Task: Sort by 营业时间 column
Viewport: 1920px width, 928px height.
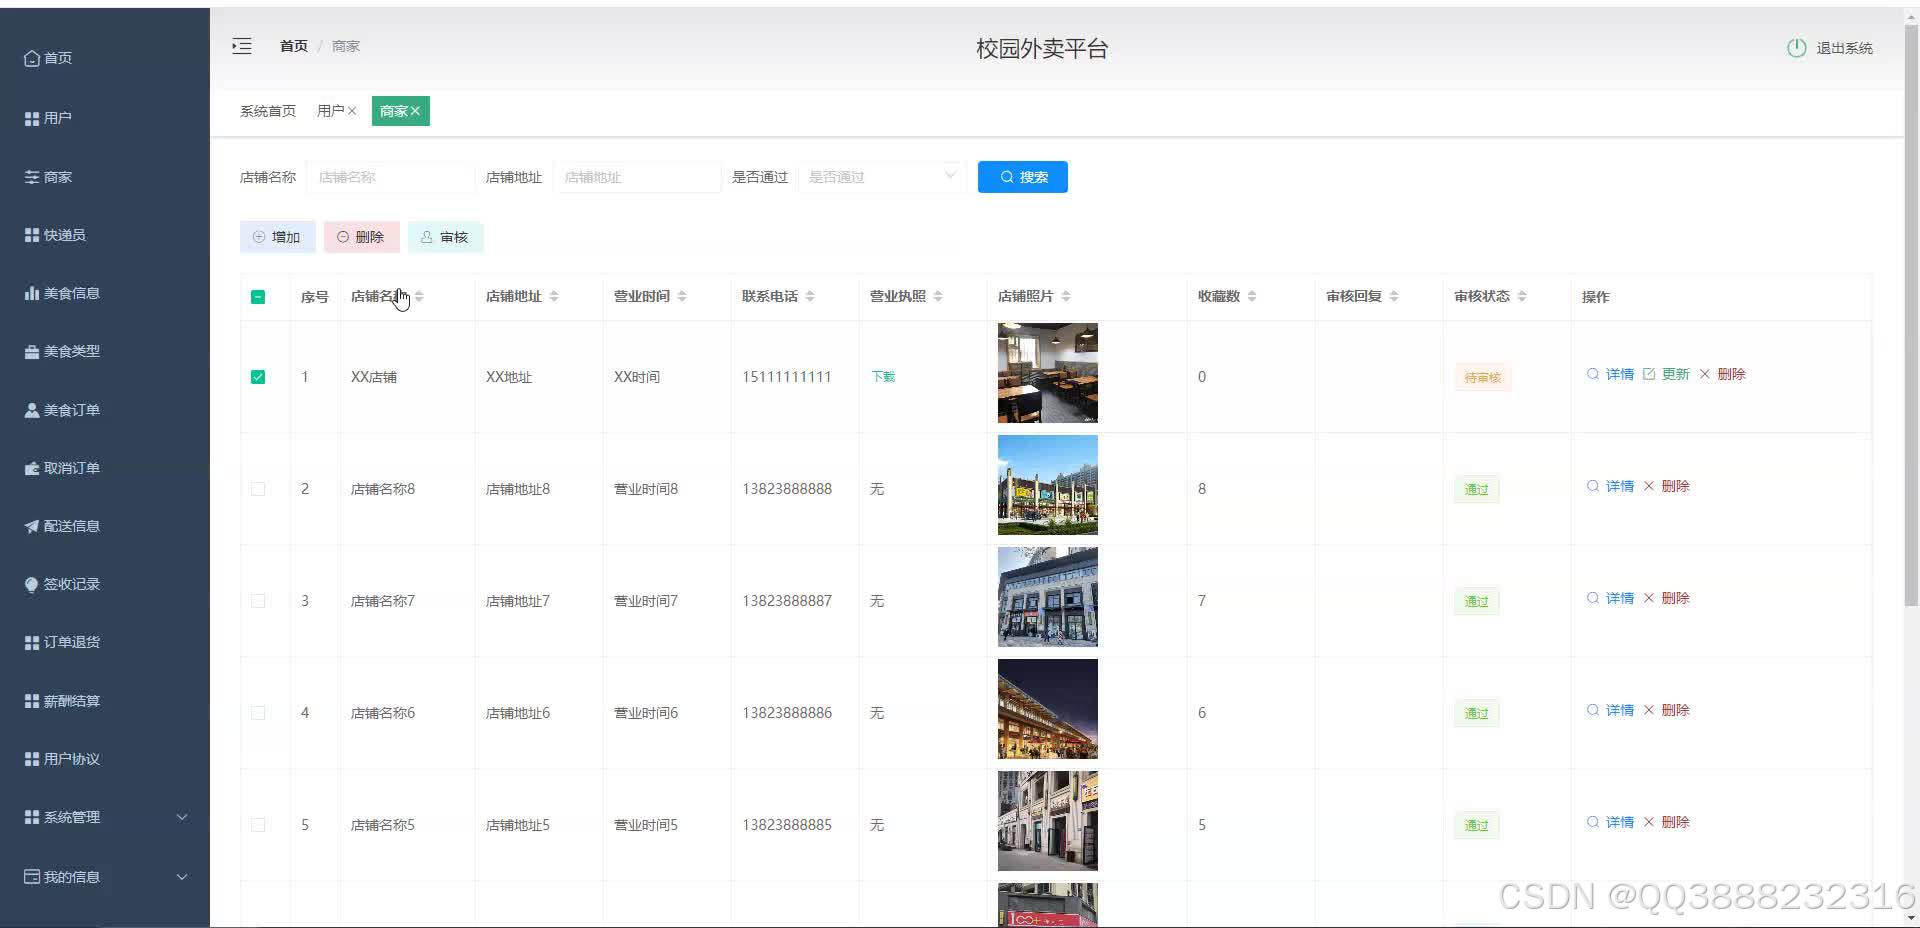Action: pos(682,296)
